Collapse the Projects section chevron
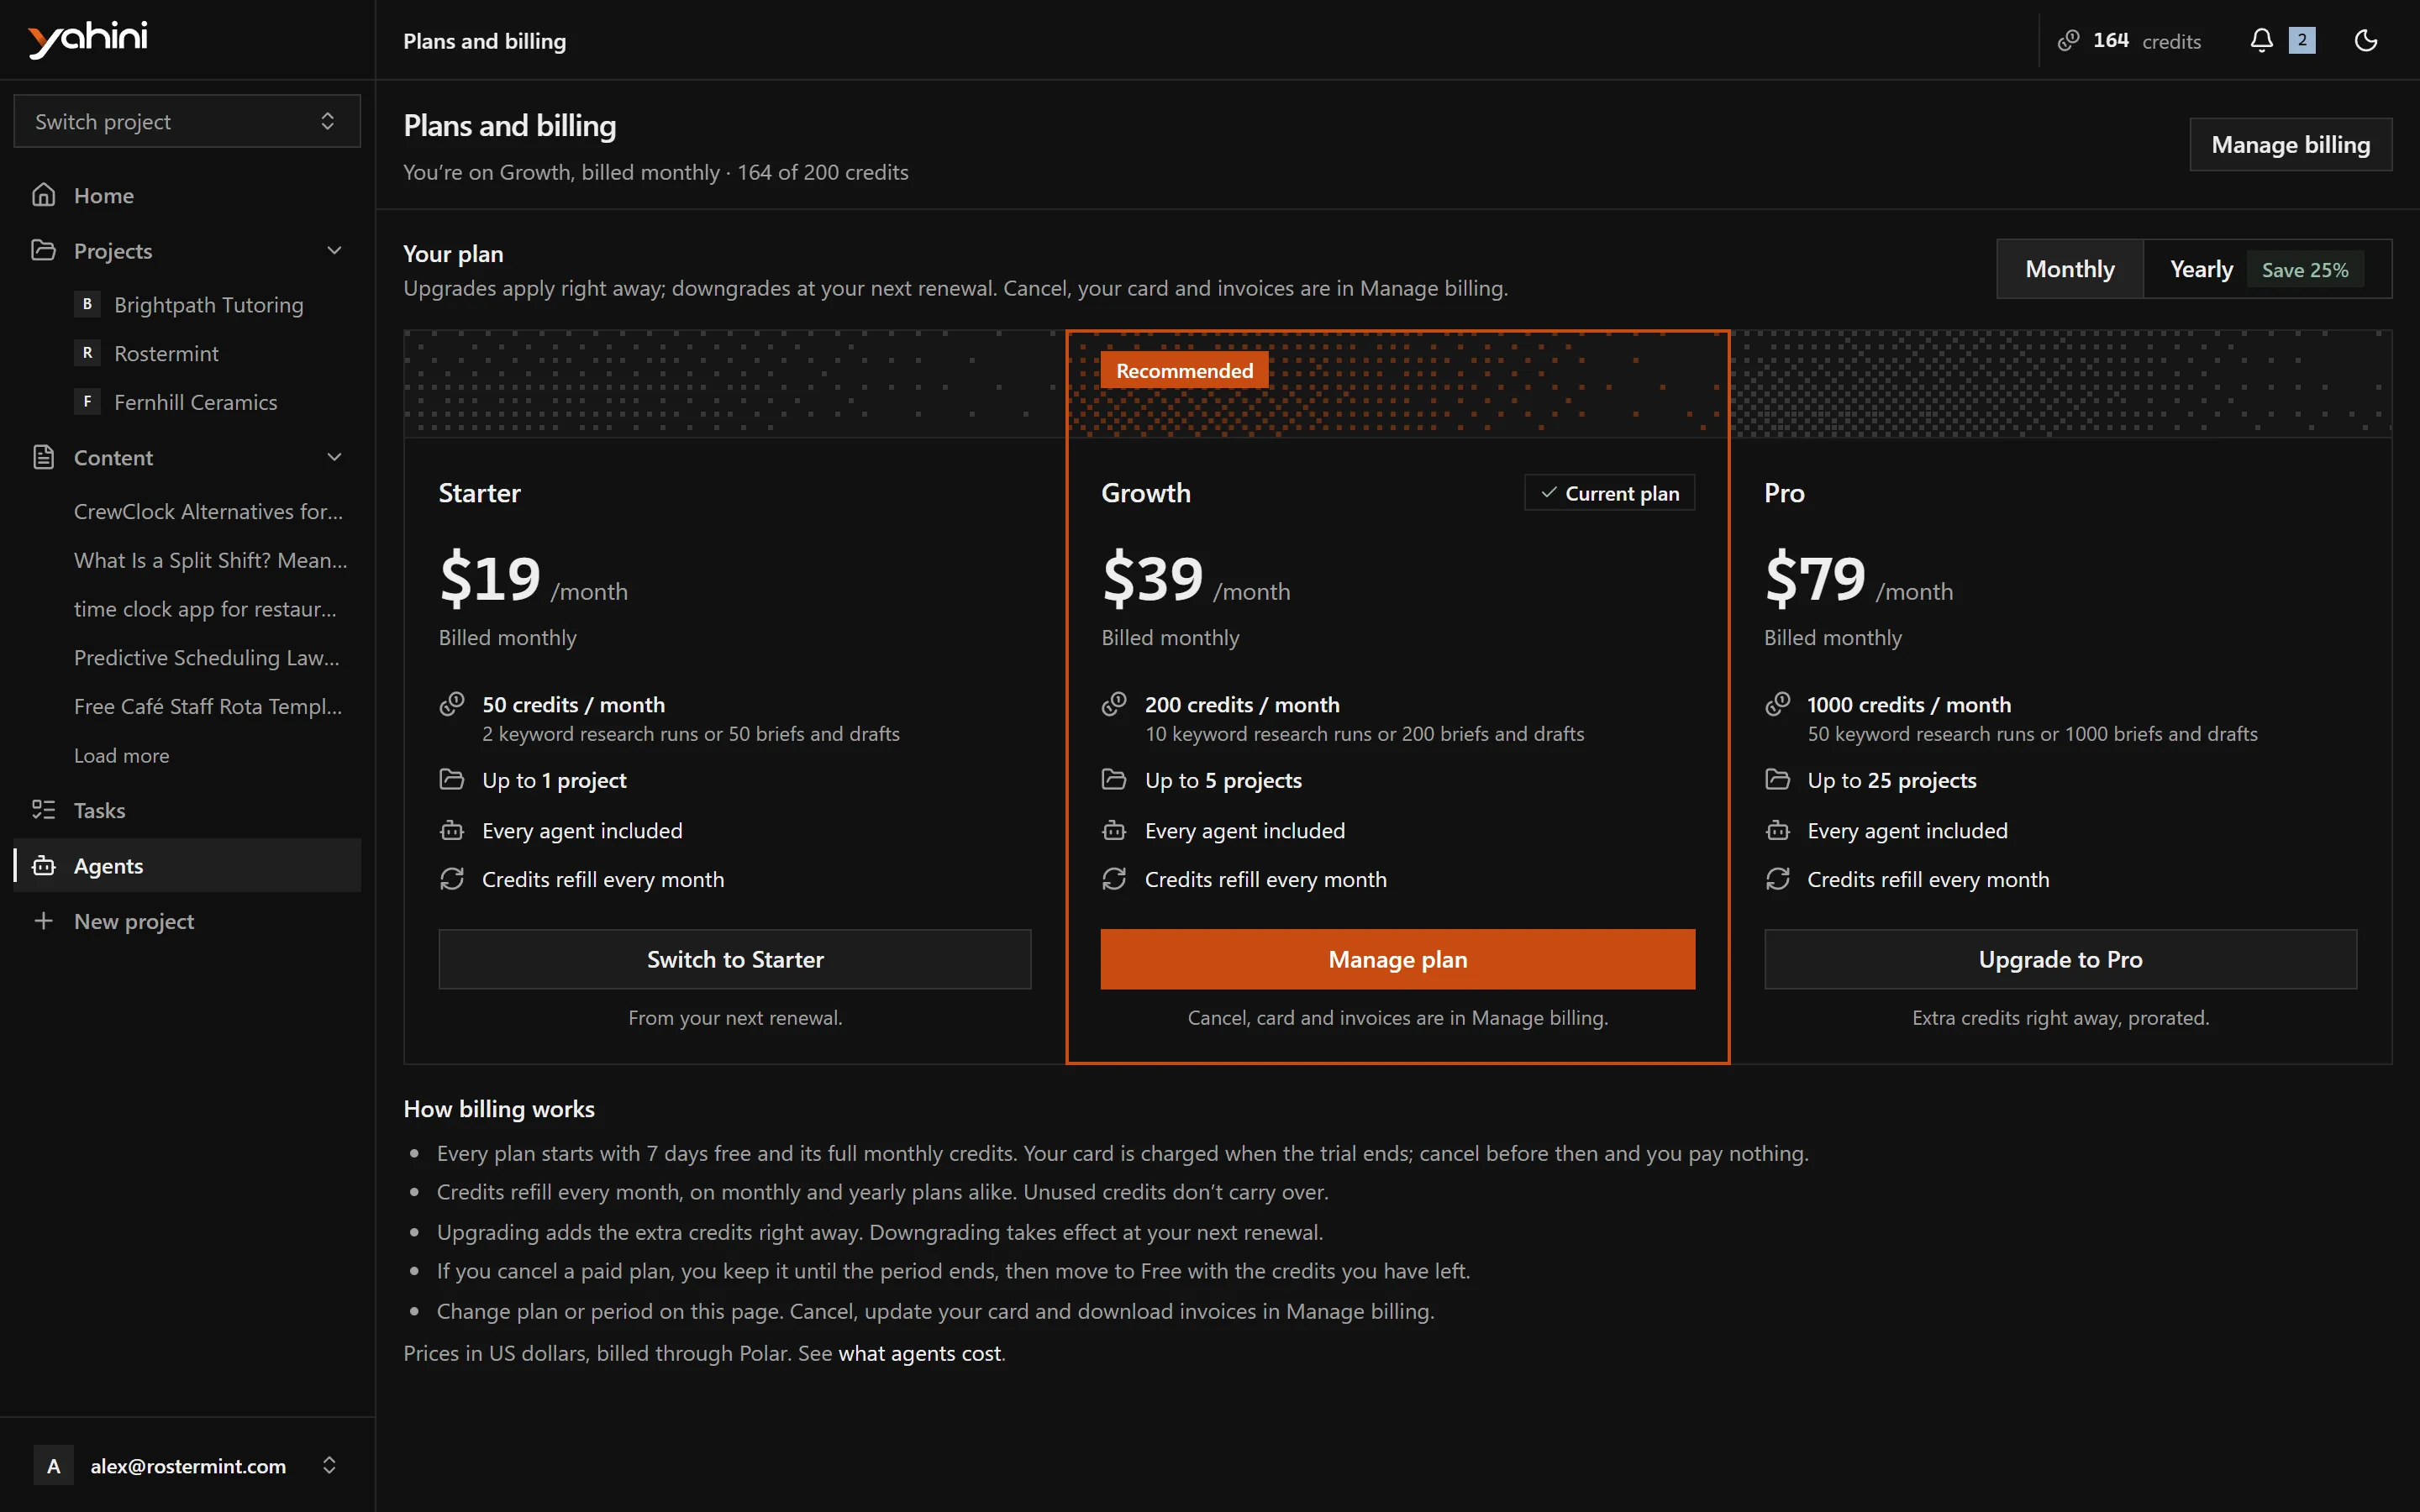 334,250
